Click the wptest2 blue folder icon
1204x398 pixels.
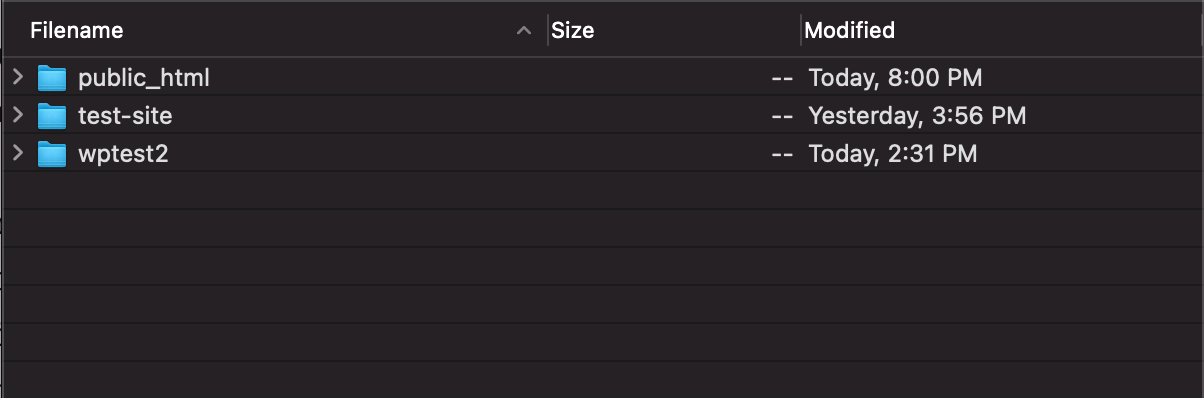tap(52, 155)
